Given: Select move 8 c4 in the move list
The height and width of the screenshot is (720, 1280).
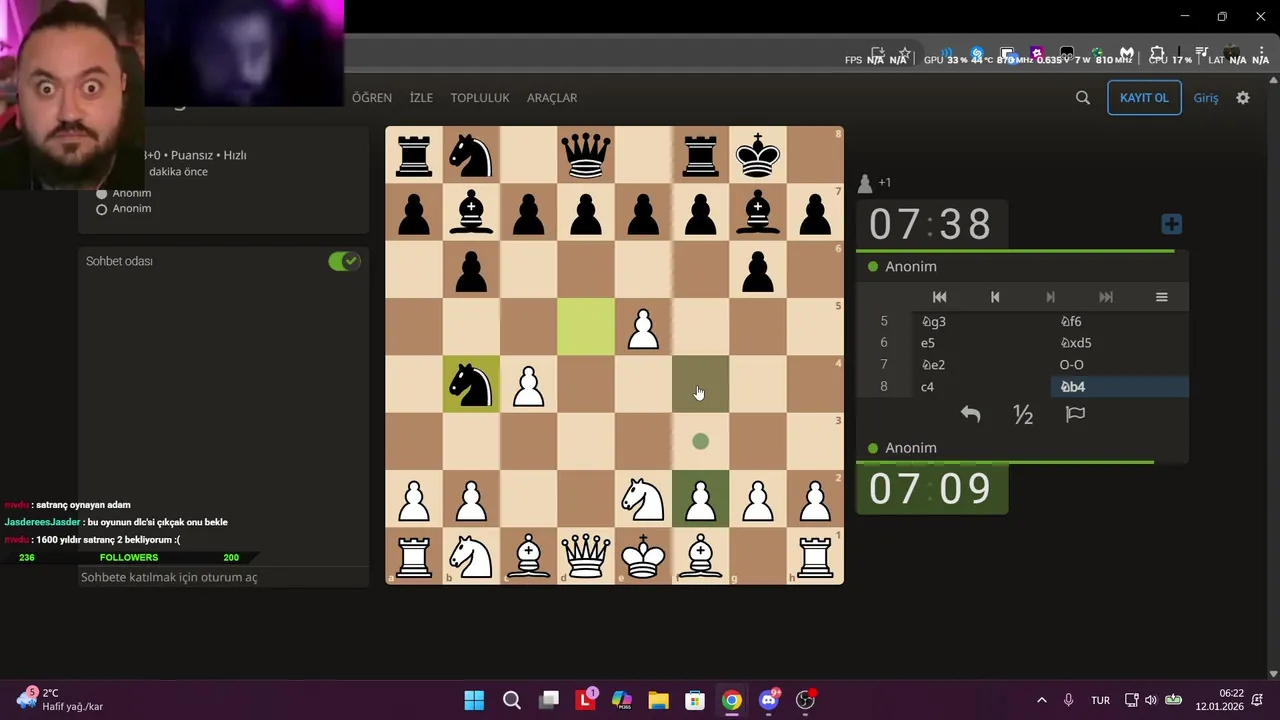Looking at the screenshot, I should click(x=981, y=387).
